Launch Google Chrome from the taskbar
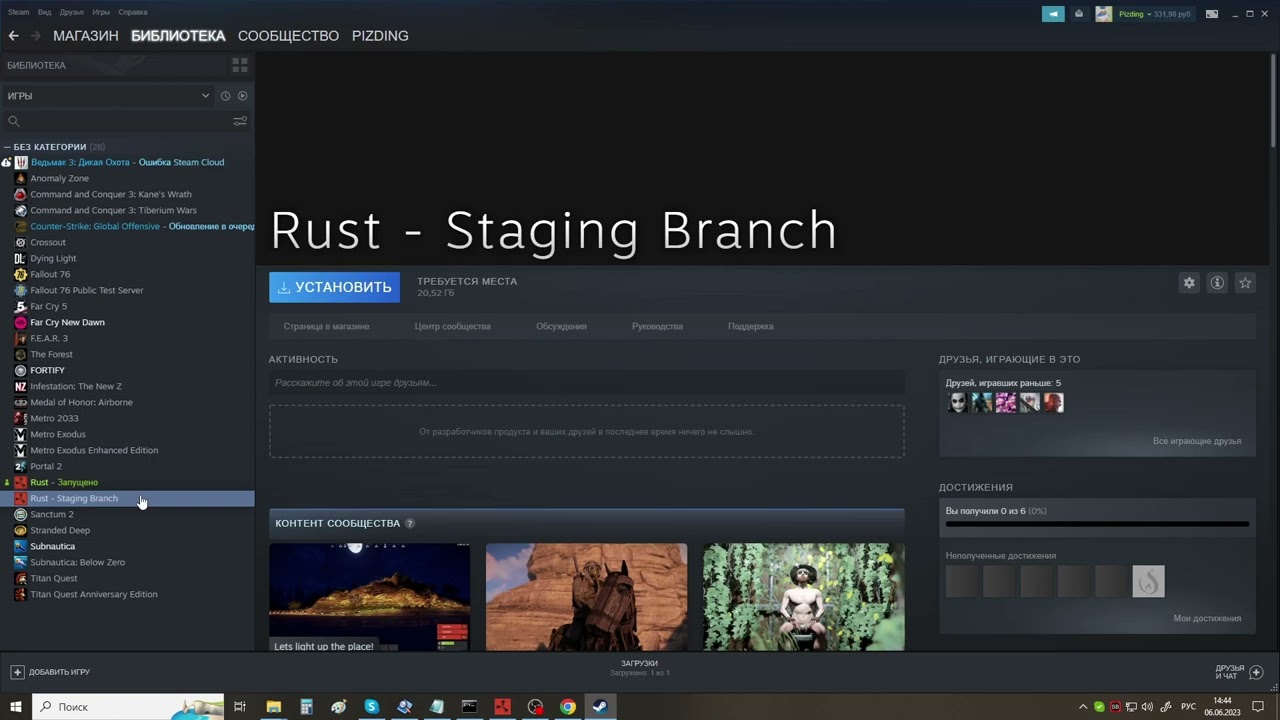The image size is (1280, 720). (x=568, y=707)
